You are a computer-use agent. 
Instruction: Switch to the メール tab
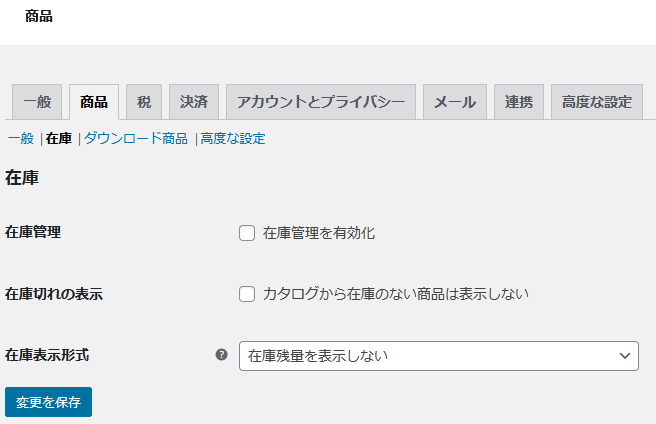click(455, 102)
